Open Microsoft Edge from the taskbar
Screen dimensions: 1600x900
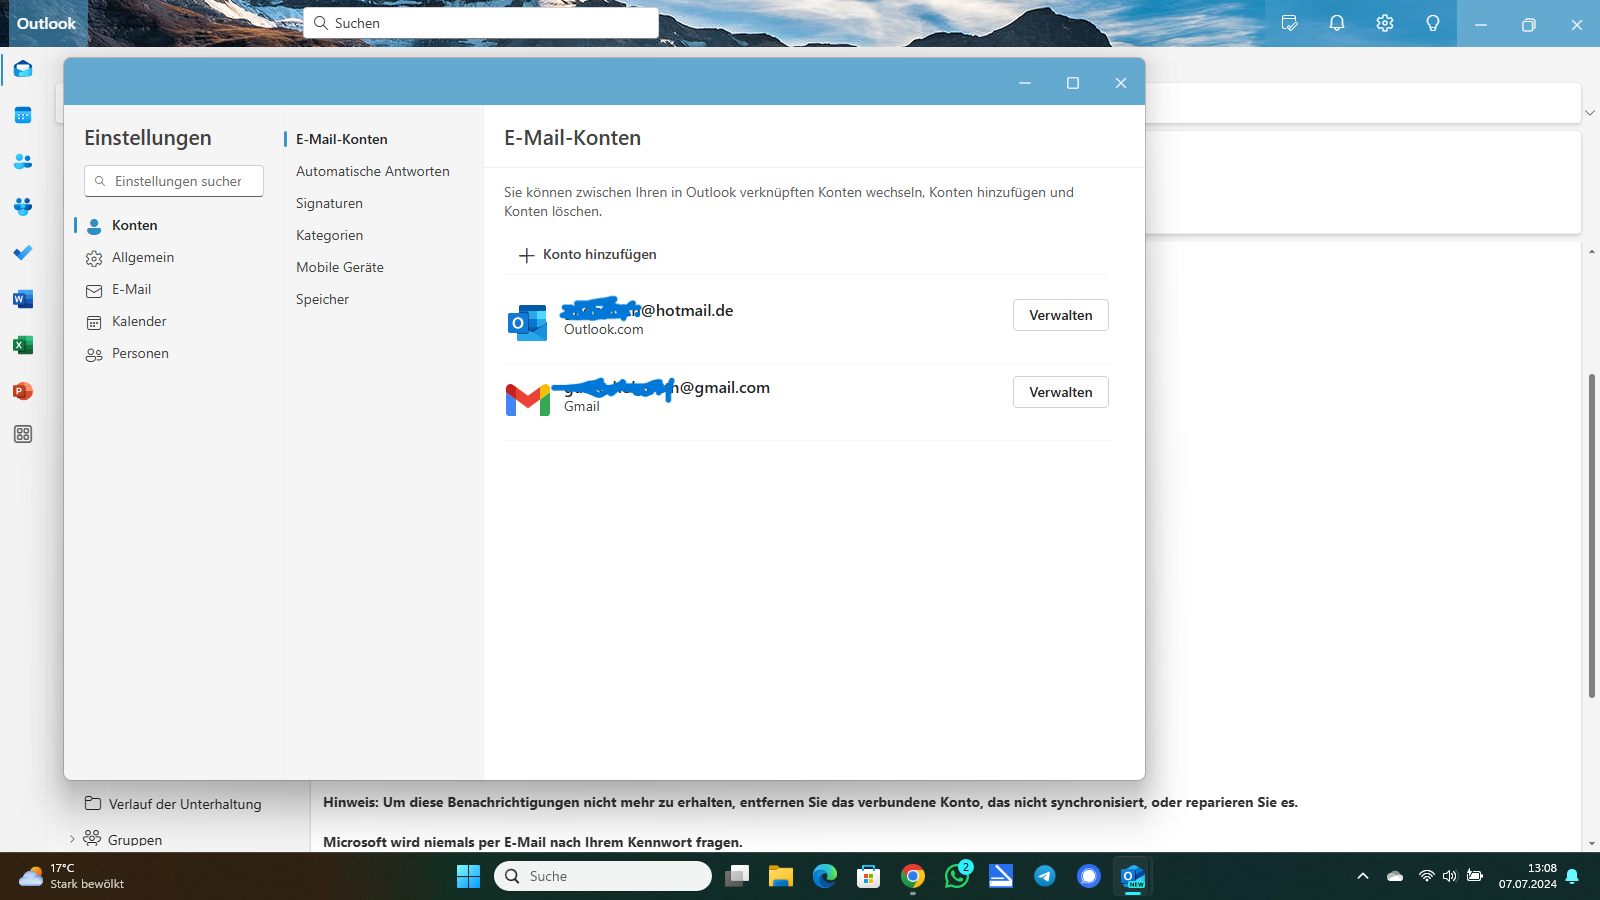[825, 876]
